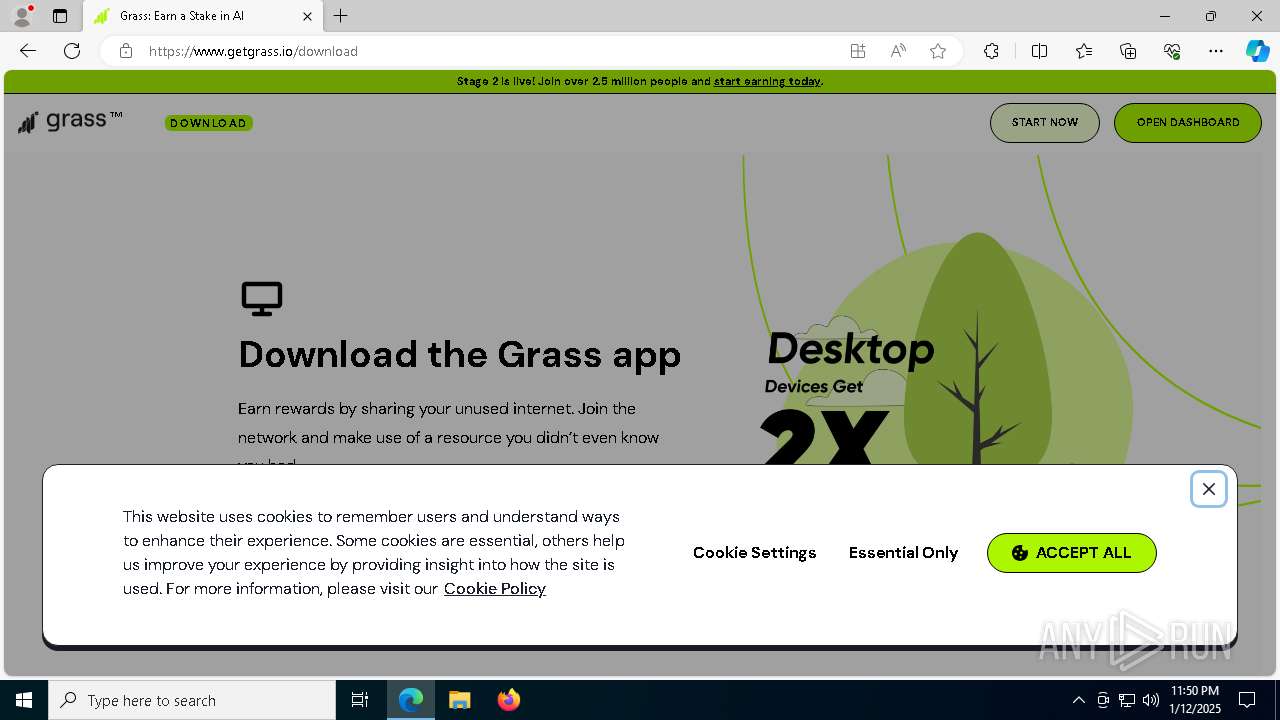1280x720 pixels.
Task: Open the Tab actions menu icon
Action: pos(60,16)
